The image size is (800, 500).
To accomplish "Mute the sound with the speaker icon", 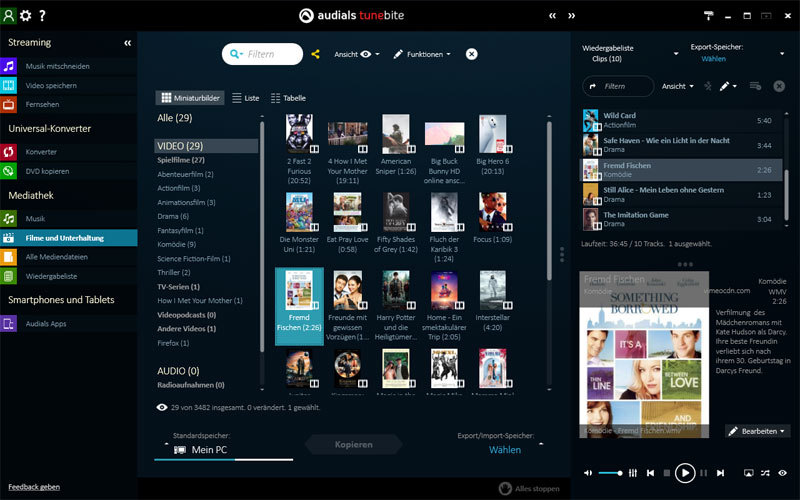I will click(588, 473).
